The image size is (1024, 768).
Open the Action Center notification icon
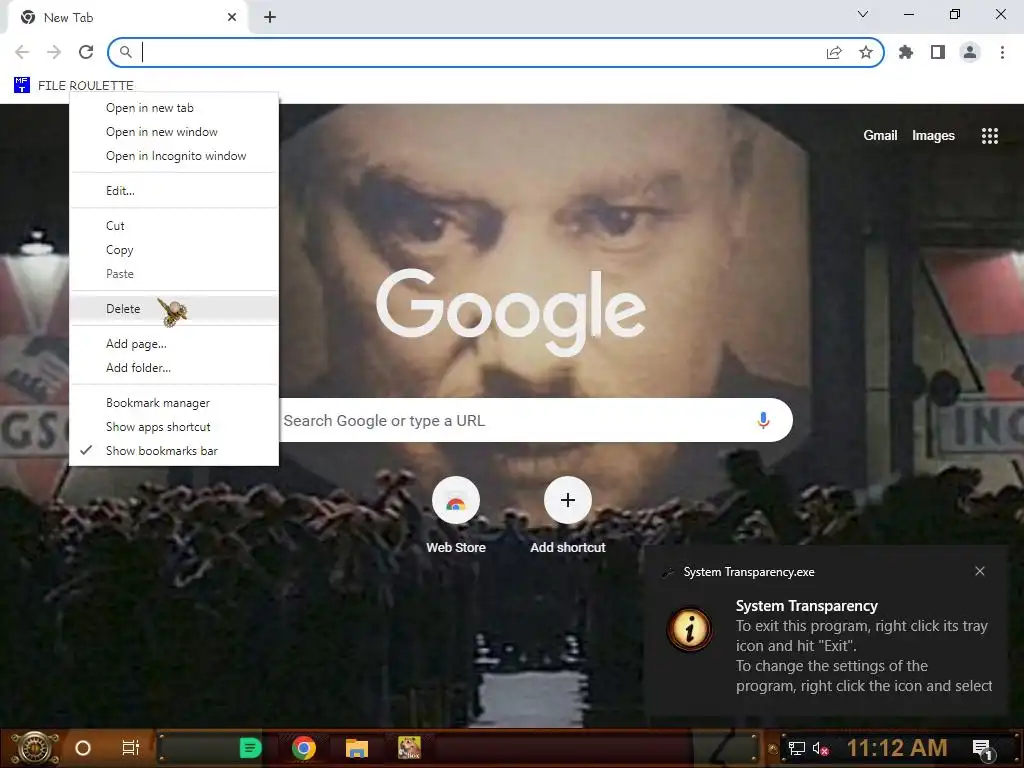(x=982, y=750)
